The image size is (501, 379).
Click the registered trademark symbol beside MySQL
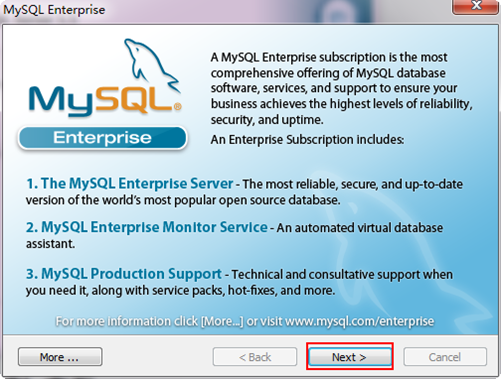(x=178, y=106)
